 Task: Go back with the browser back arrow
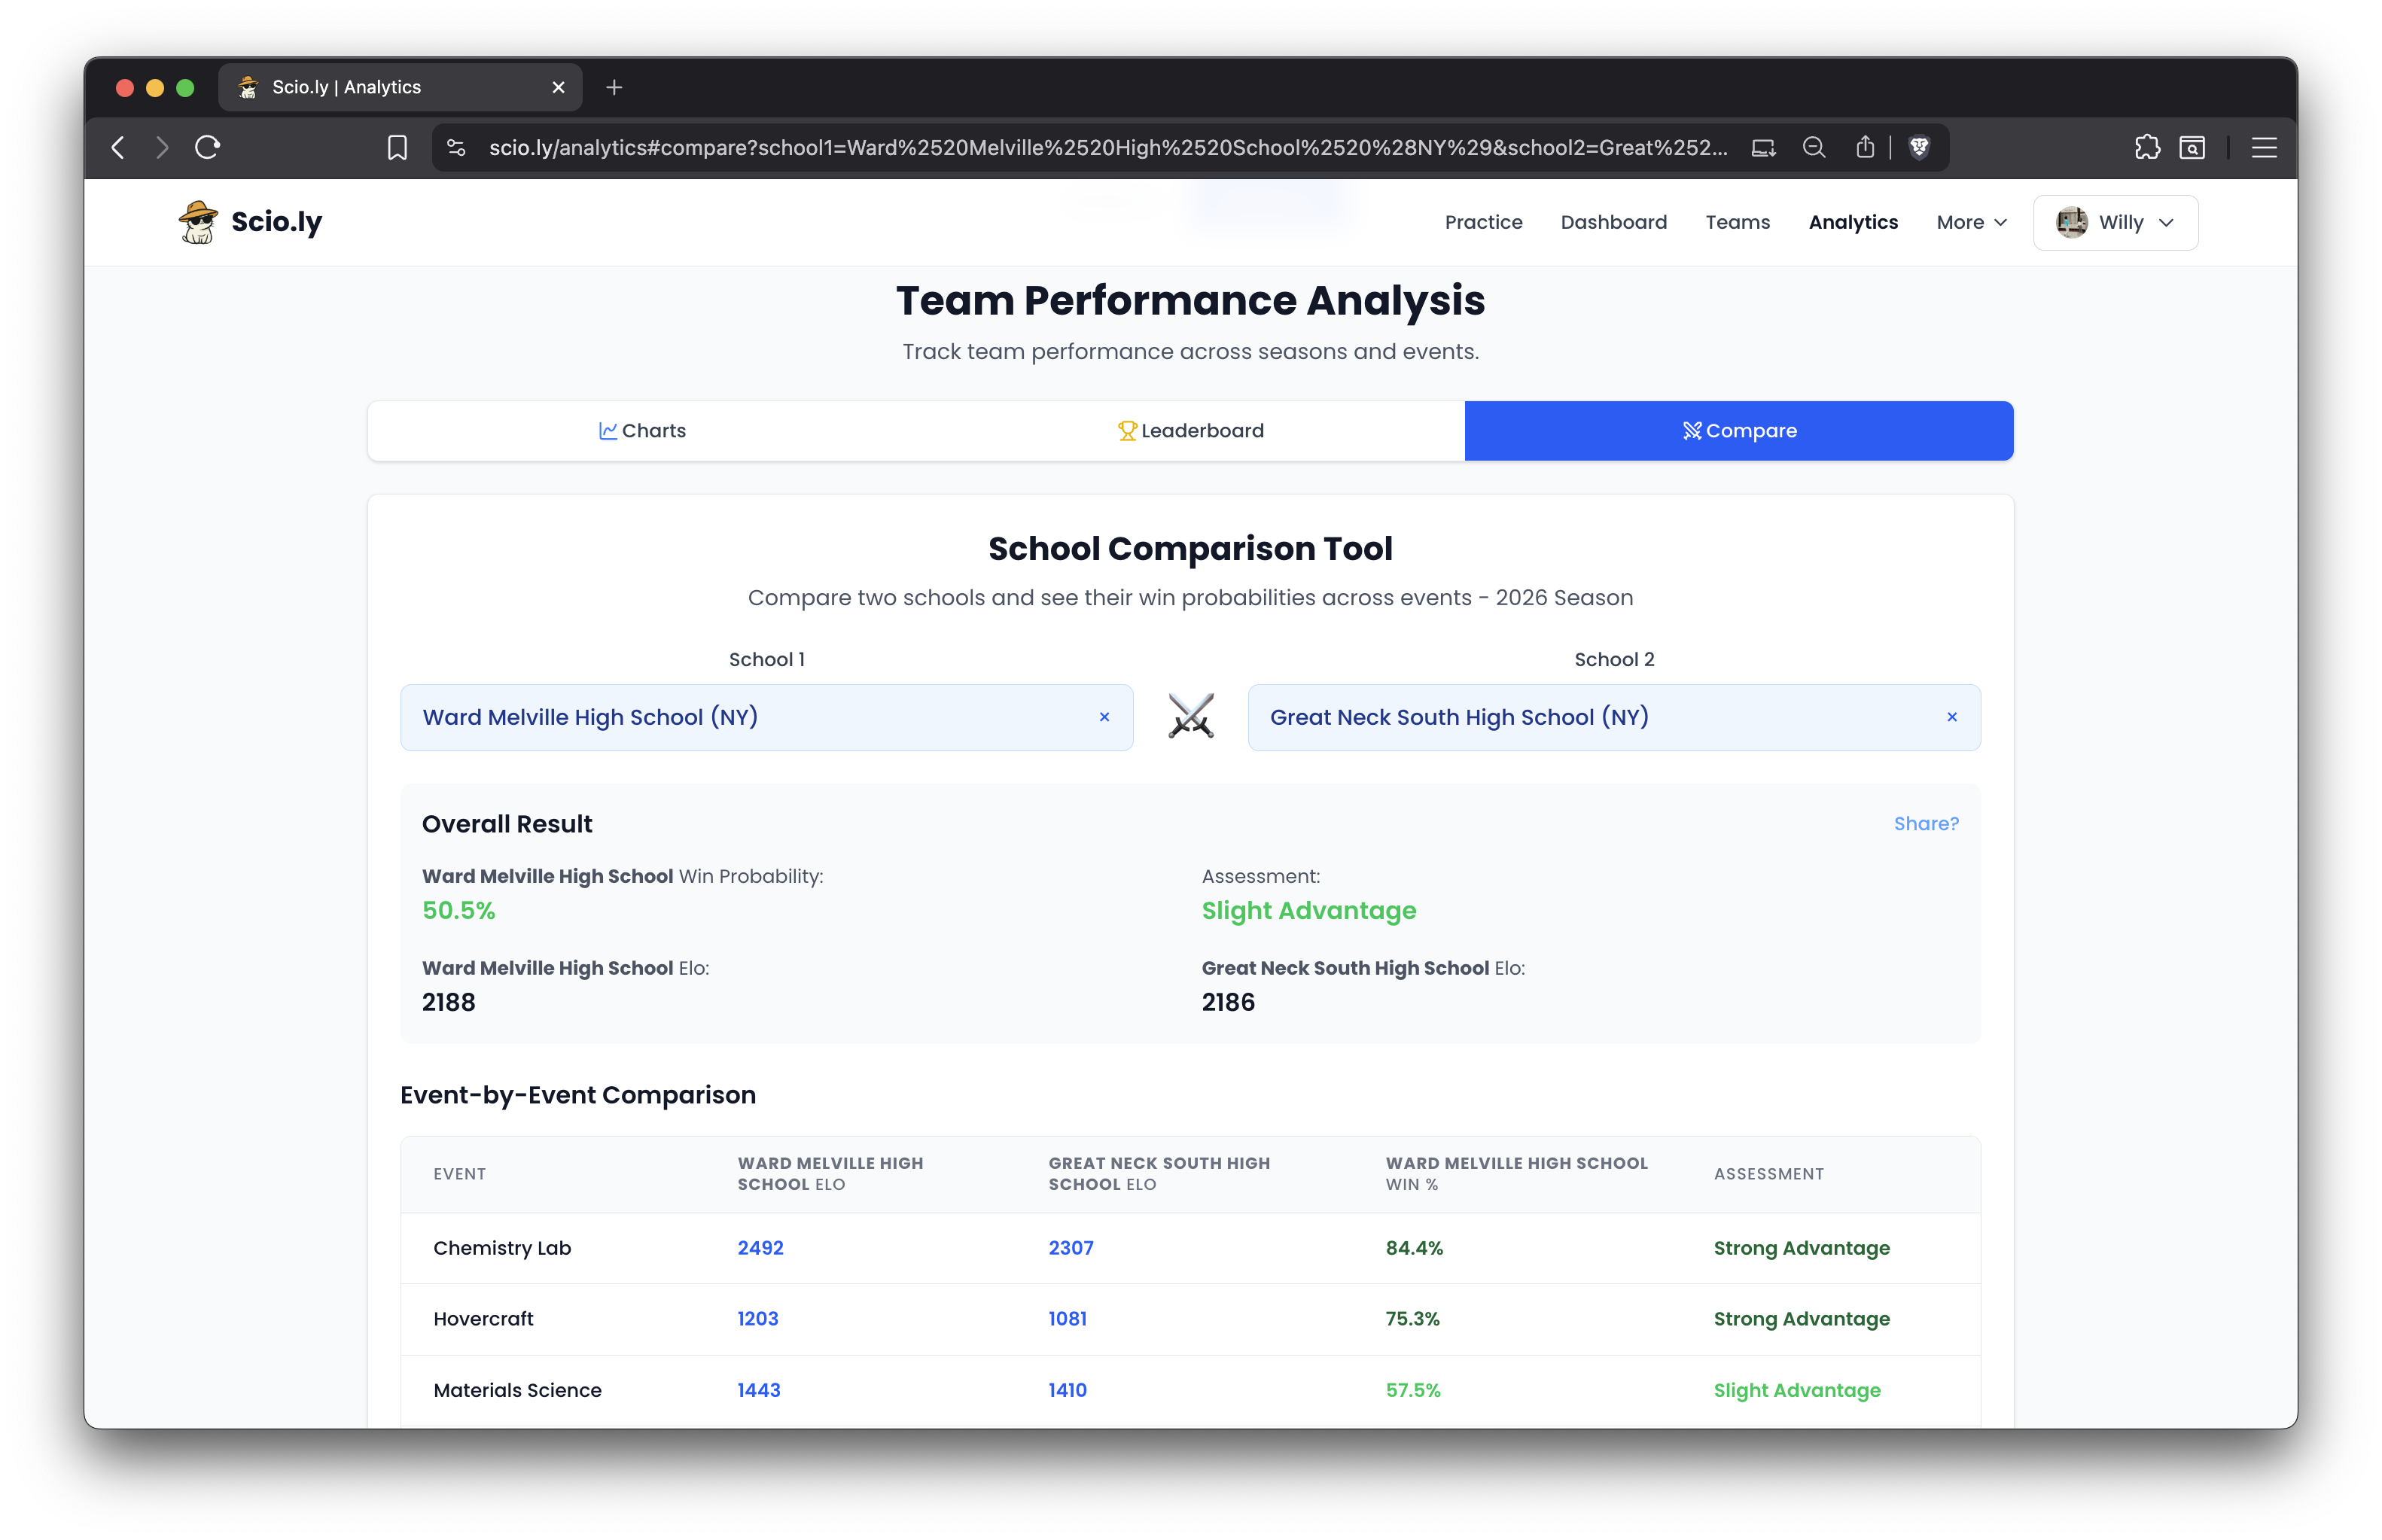pyautogui.click(x=118, y=148)
